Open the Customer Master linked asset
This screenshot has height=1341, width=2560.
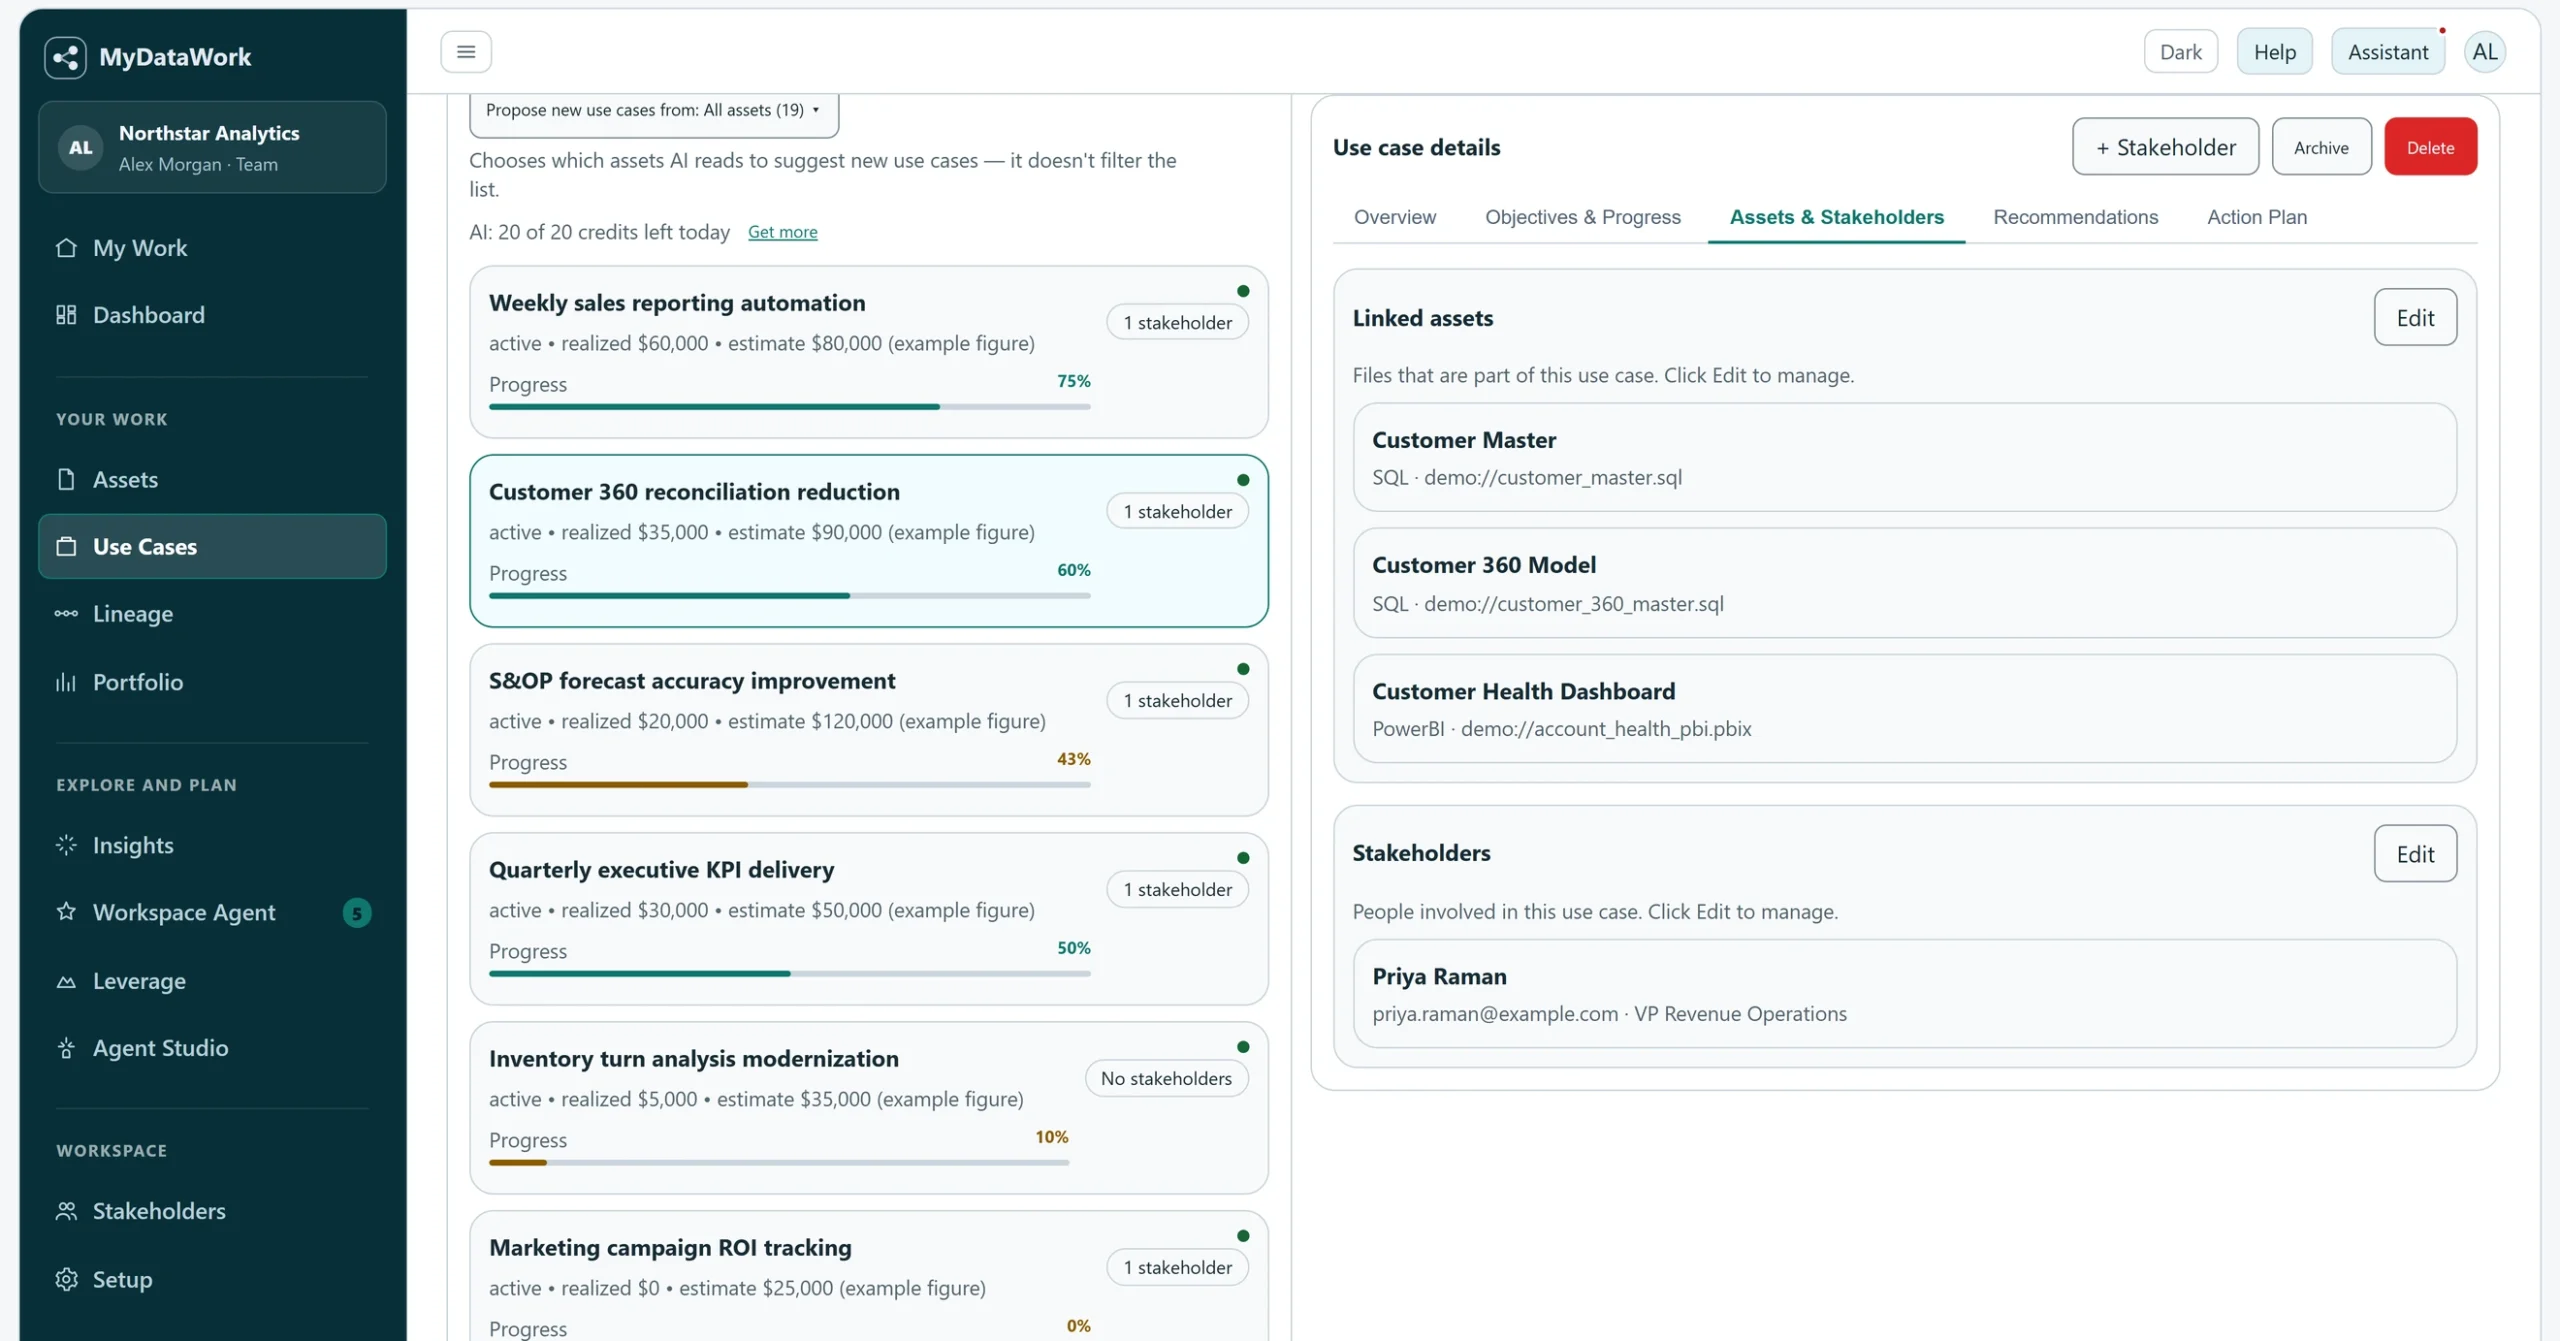1904,457
